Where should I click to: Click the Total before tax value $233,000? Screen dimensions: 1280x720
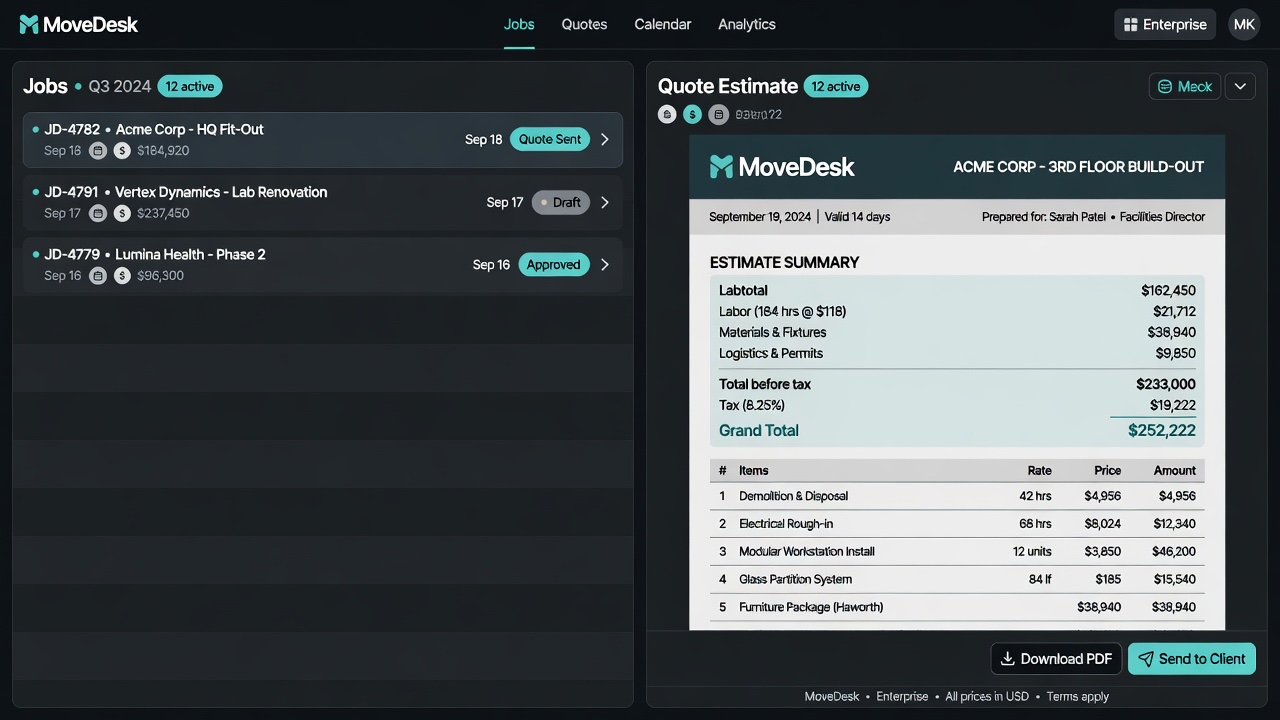(x=1166, y=384)
